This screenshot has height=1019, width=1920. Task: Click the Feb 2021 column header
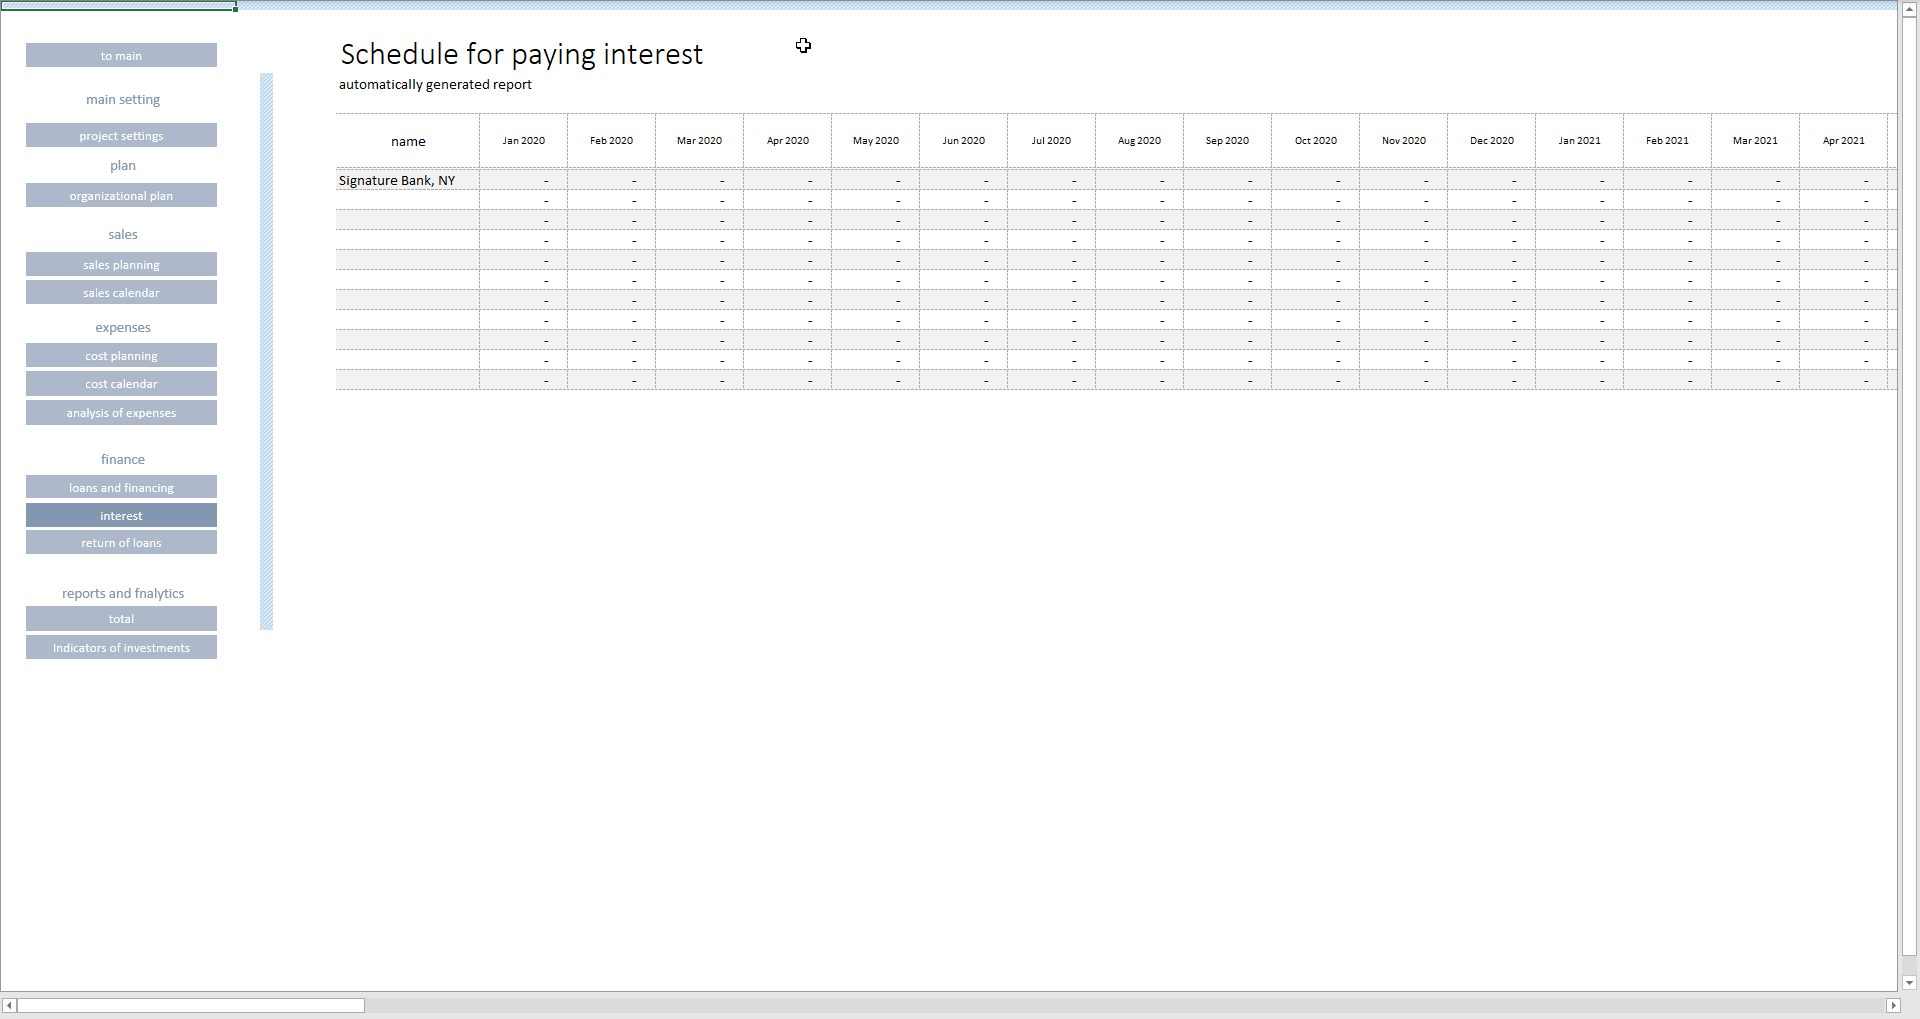coord(1668,141)
